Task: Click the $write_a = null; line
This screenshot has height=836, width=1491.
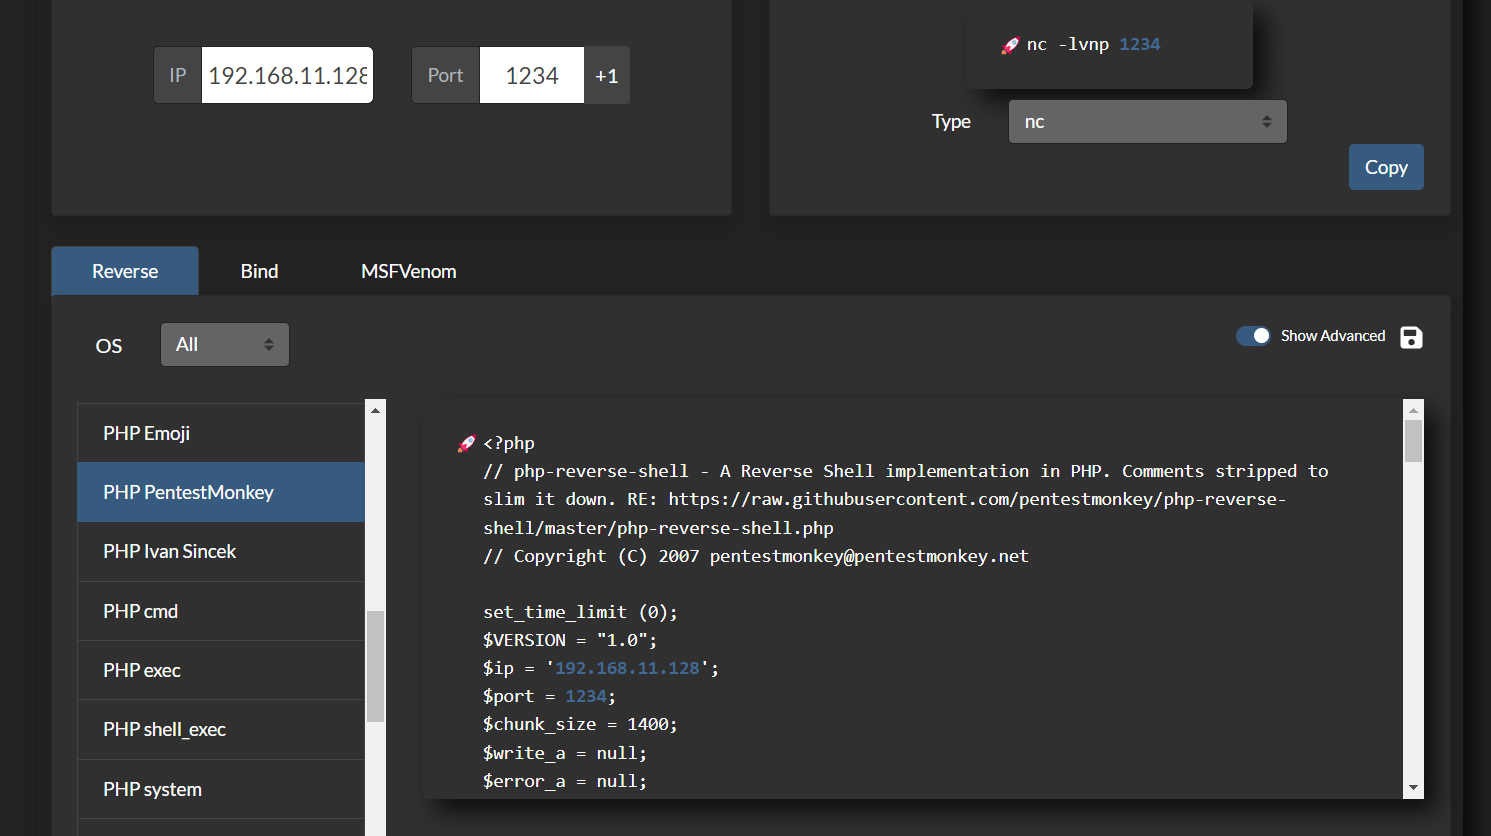Action: (565, 753)
